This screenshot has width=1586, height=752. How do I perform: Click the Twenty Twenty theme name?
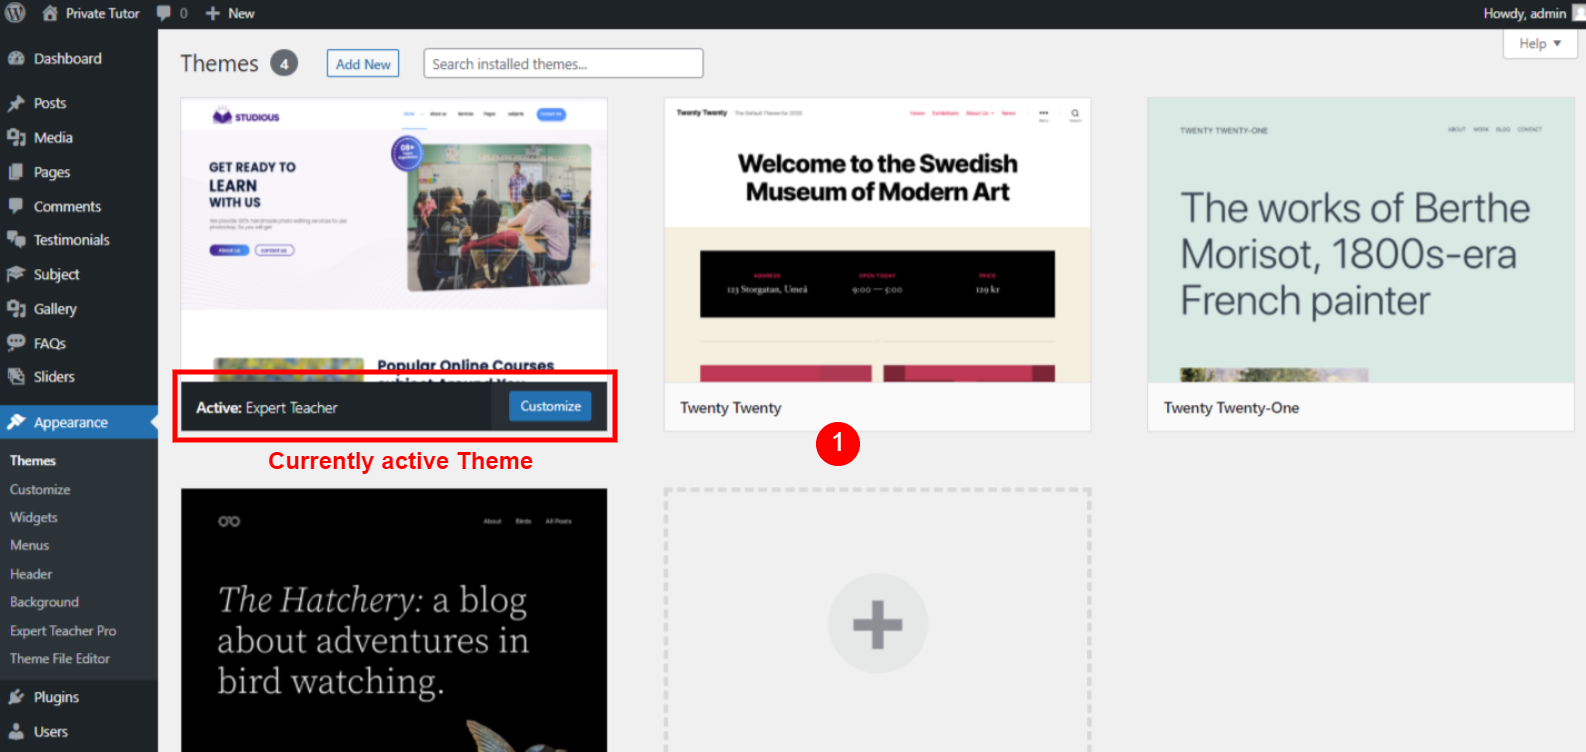pos(731,408)
